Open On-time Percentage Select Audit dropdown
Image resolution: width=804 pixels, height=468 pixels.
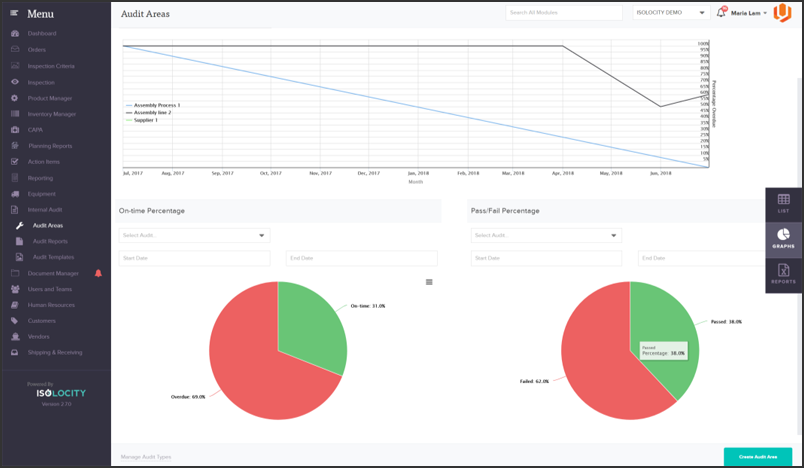tap(194, 235)
